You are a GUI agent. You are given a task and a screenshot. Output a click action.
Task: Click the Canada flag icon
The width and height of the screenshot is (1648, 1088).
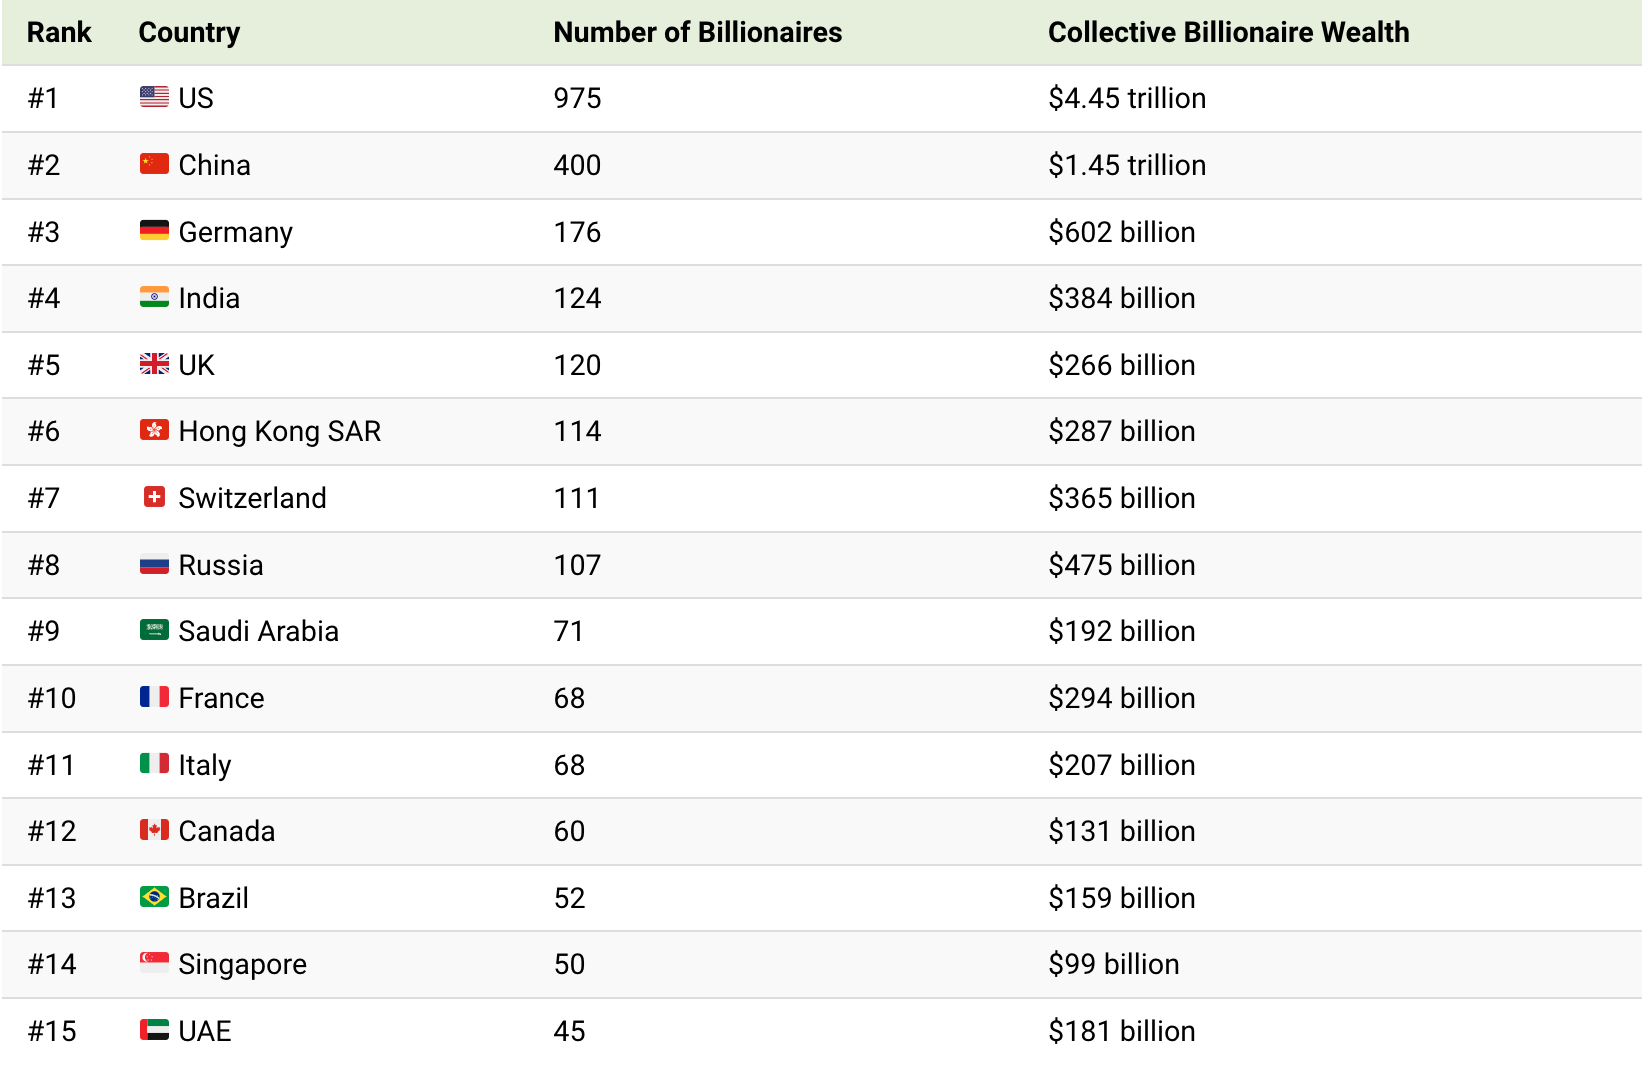(154, 830)
